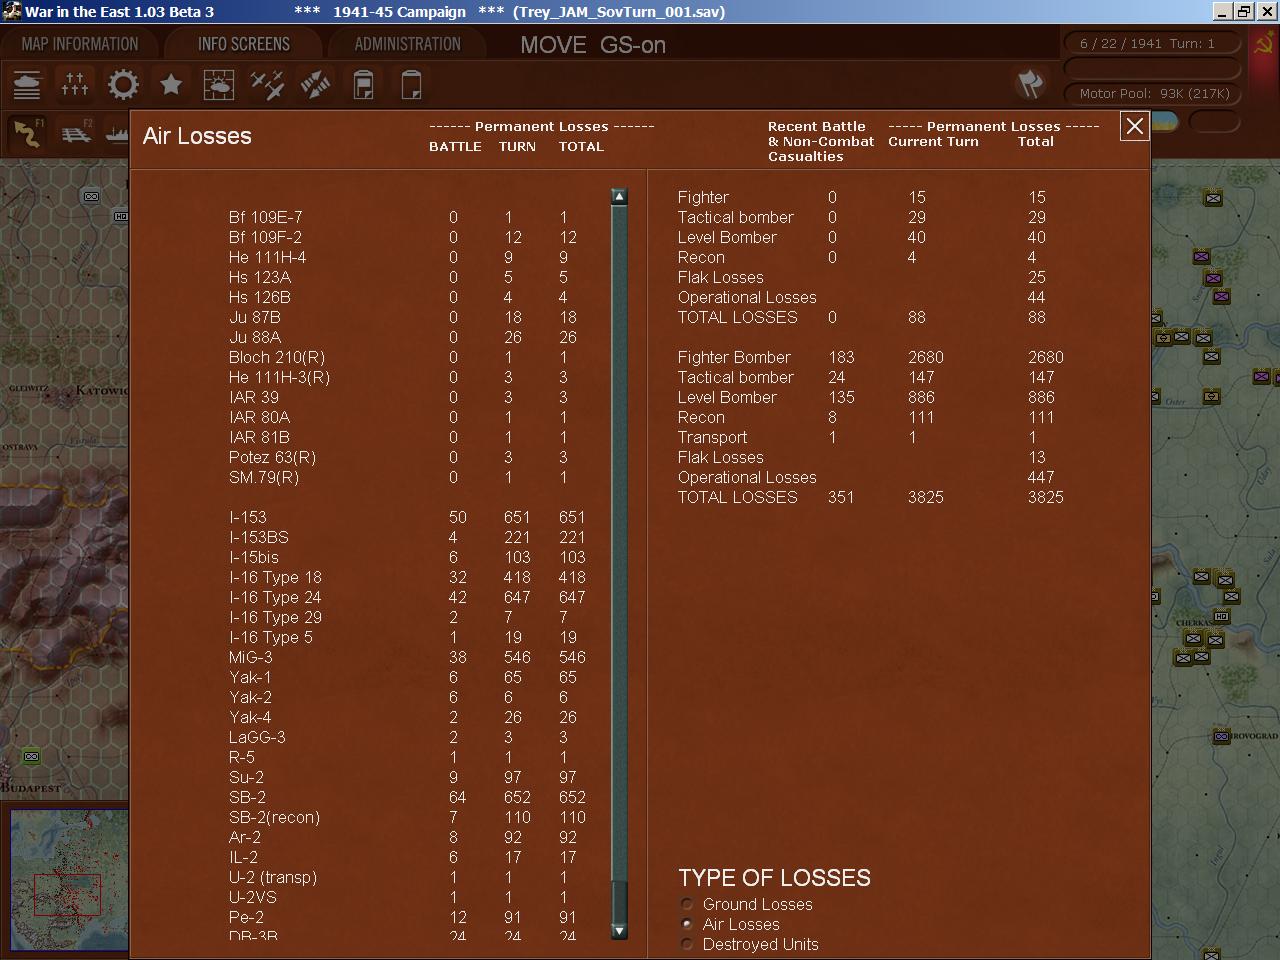This screenshot has height=960, width=1280.
Task: Open the first logistics report document icon
Action: tap(363, 85)
